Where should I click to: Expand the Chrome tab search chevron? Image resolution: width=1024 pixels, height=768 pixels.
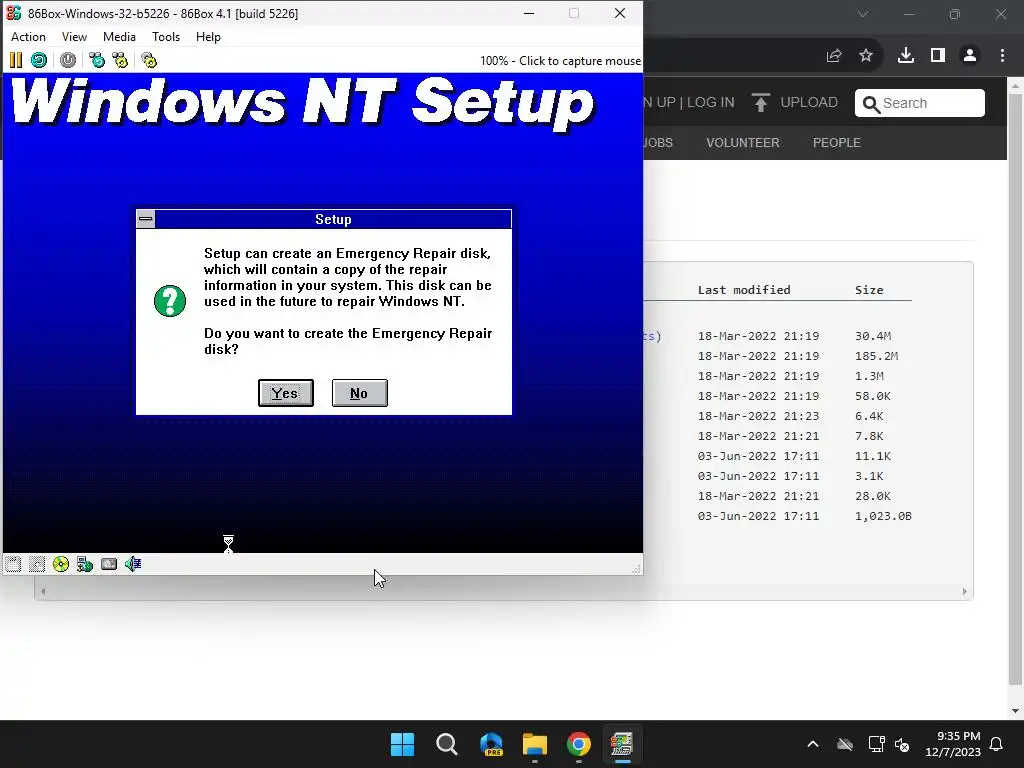[x=863, y=14]
